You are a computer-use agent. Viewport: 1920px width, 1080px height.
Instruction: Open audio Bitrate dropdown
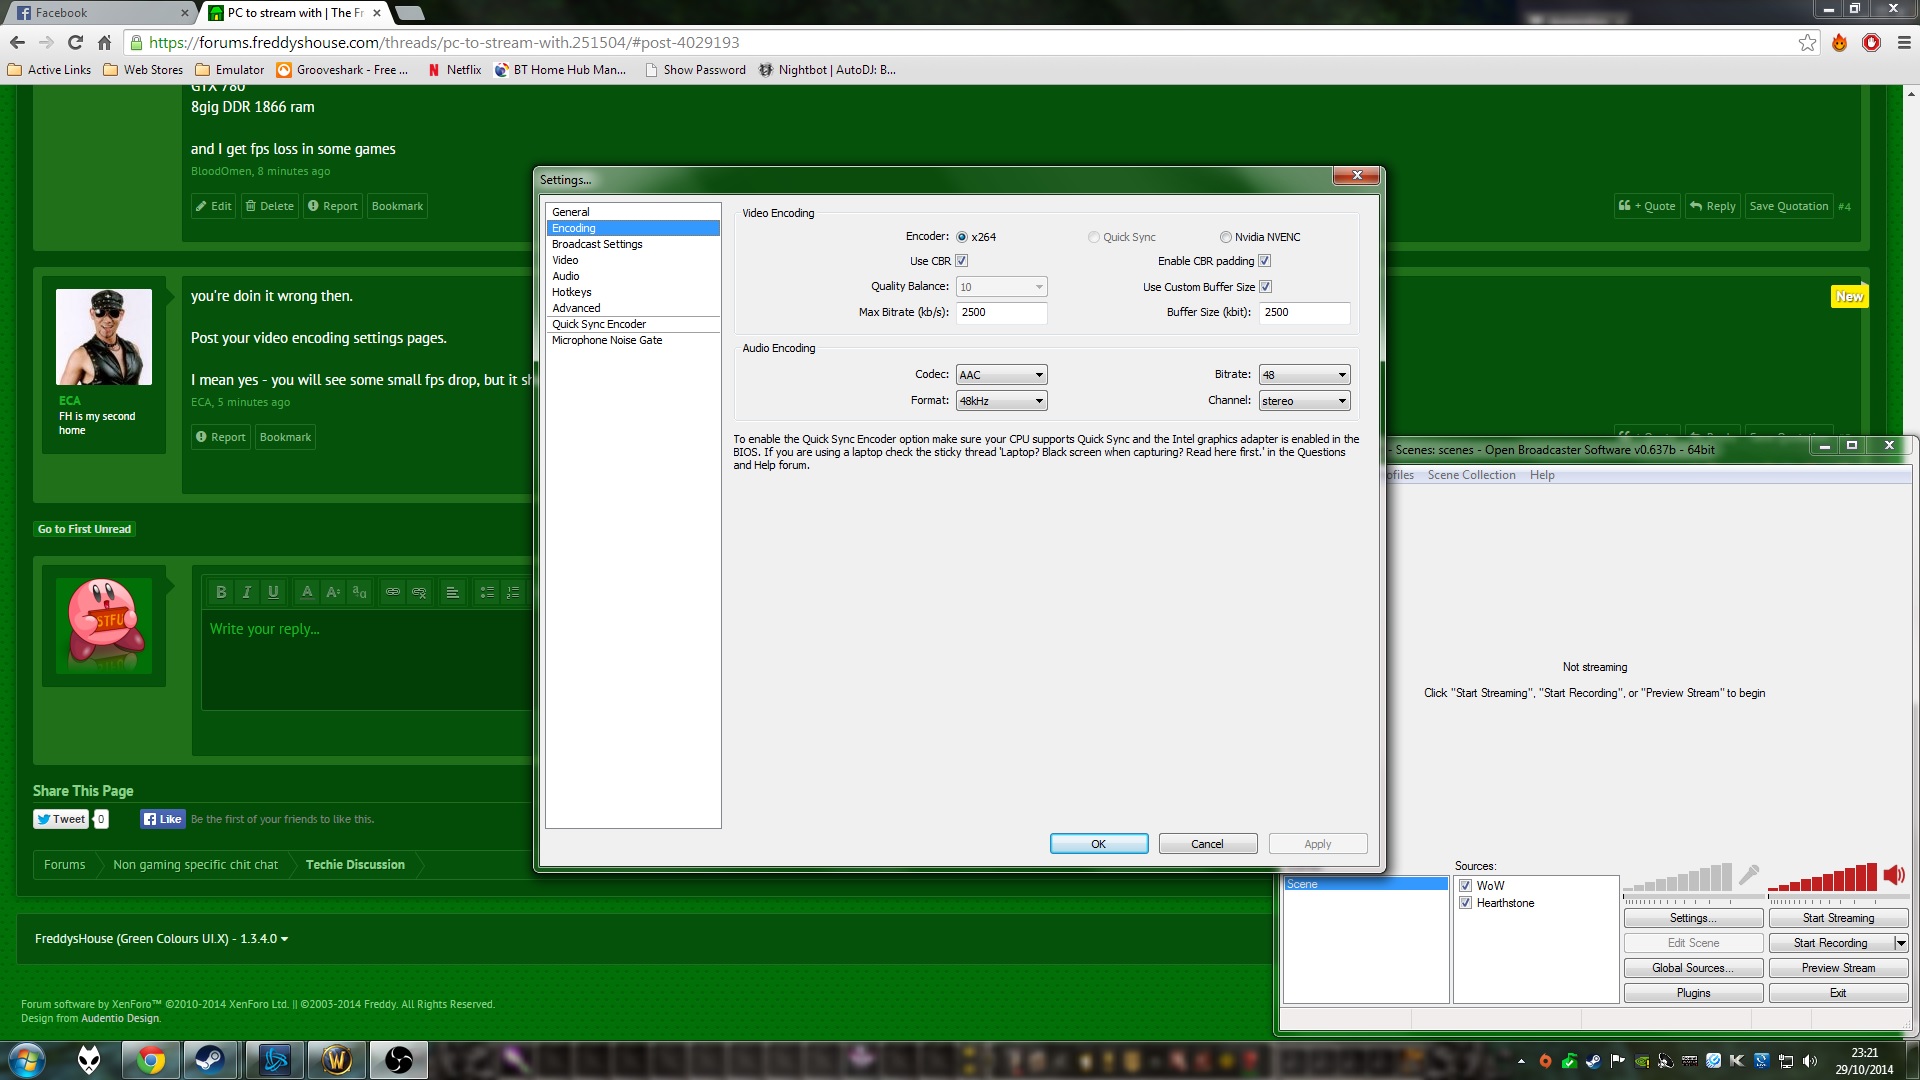(x=1305, y=375)
